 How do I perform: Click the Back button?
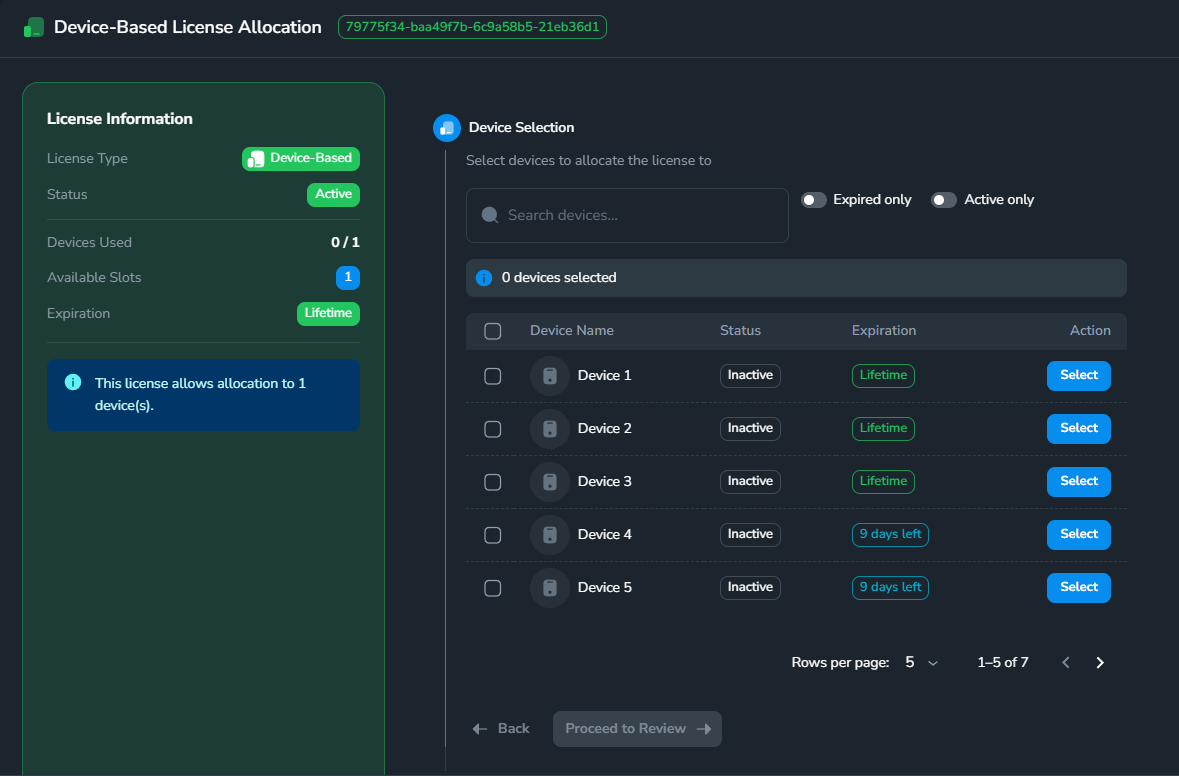point(501,729)
